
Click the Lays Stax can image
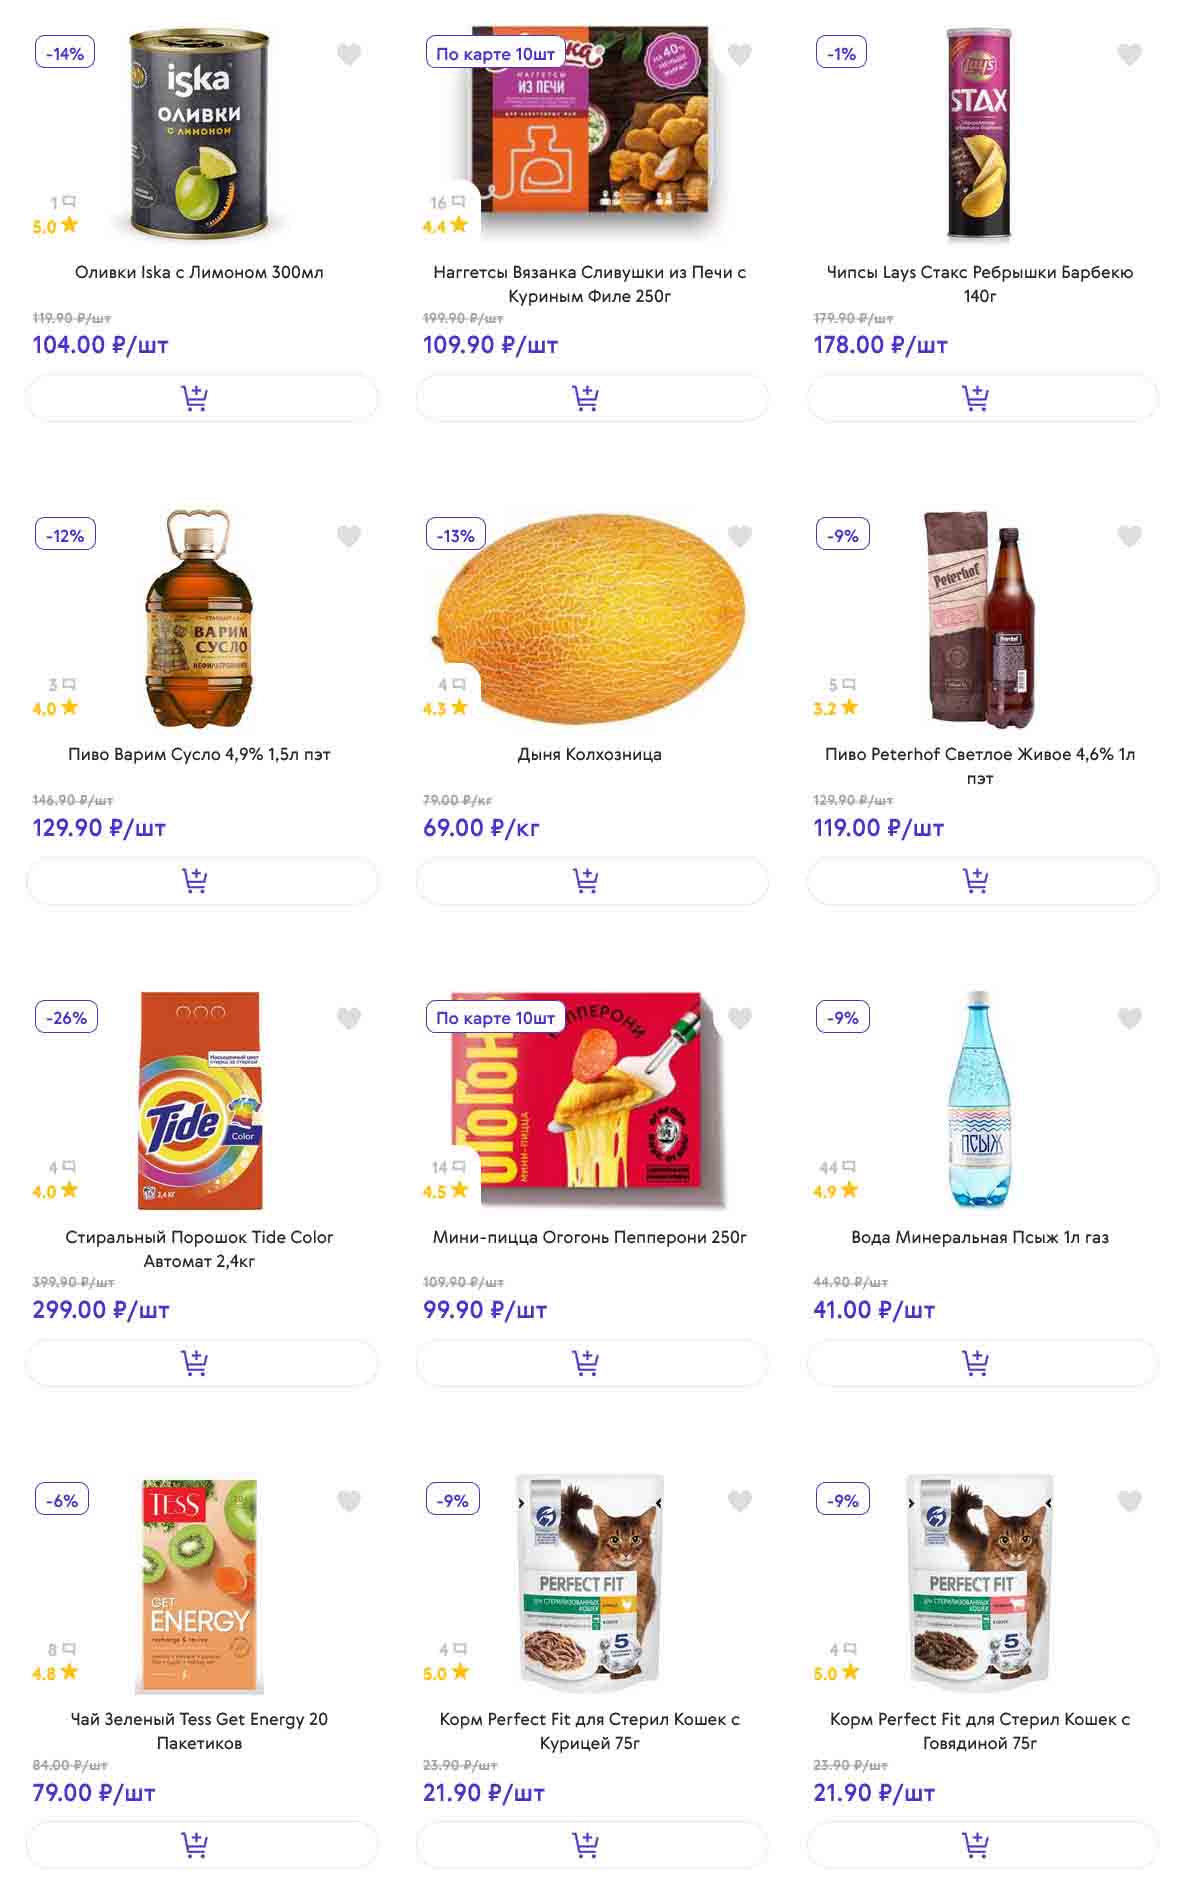pos(979,135)
